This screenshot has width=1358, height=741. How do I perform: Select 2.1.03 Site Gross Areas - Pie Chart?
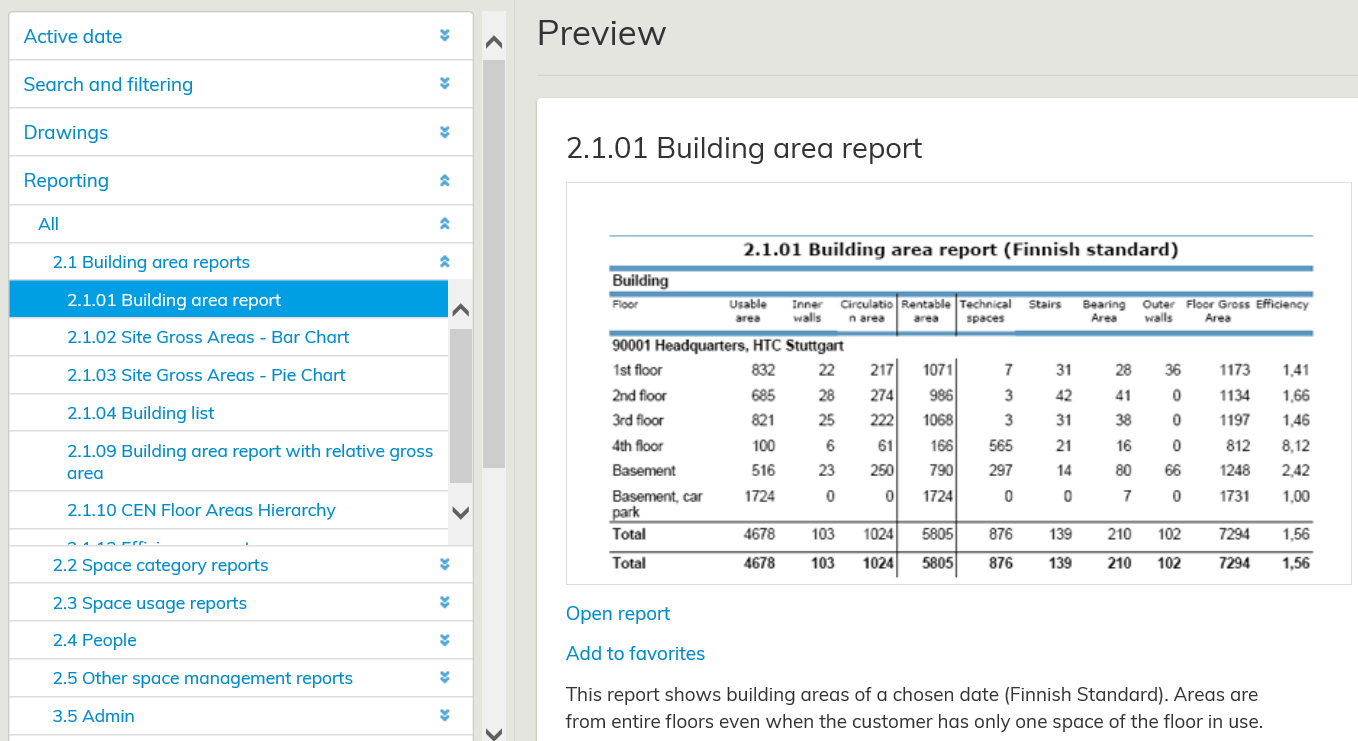point(206,375)
